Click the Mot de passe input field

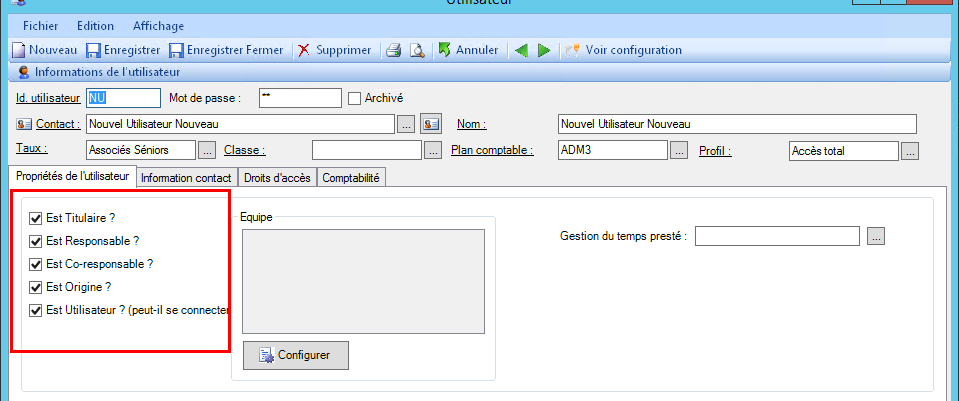tap(299, 98)
